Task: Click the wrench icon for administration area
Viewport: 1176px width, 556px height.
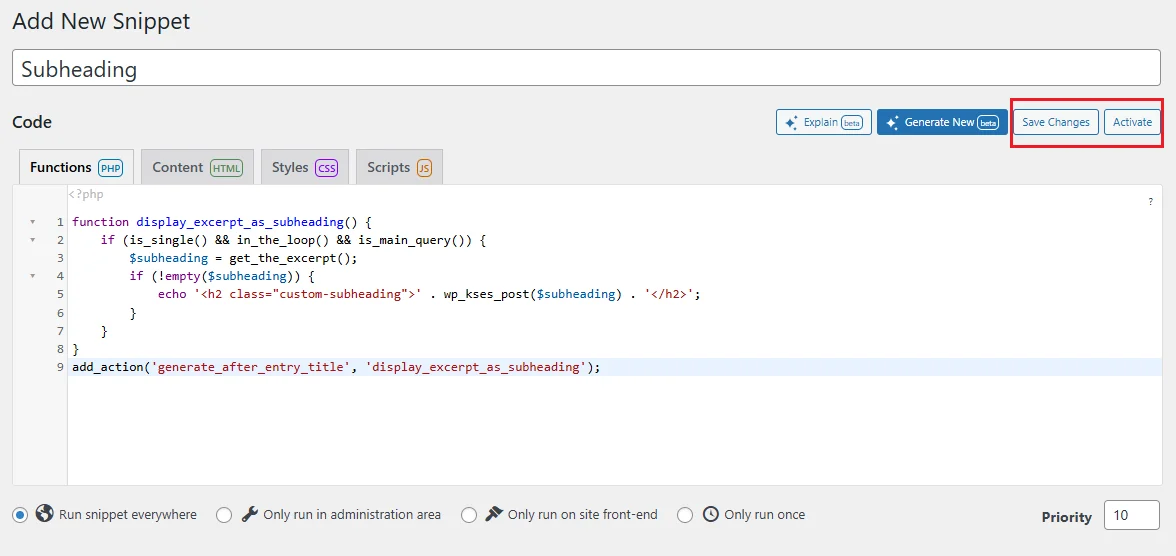Action: pyautogui.click(x=250, y=515)
